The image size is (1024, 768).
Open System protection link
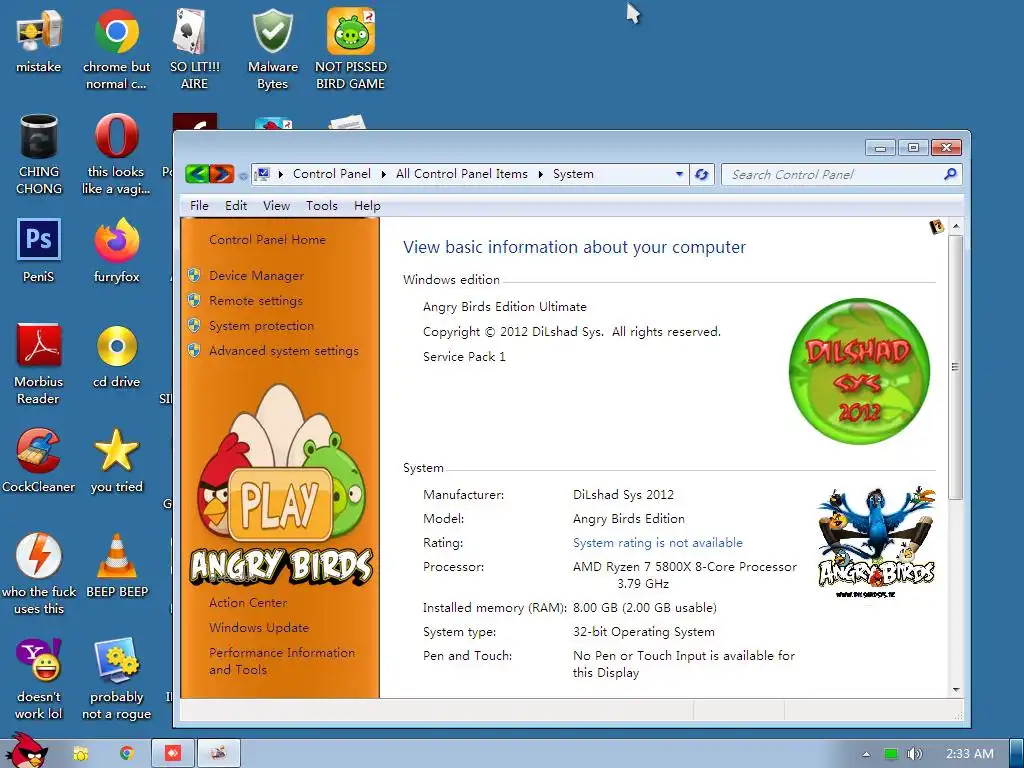pyautogui.click(x=261, y=325)
